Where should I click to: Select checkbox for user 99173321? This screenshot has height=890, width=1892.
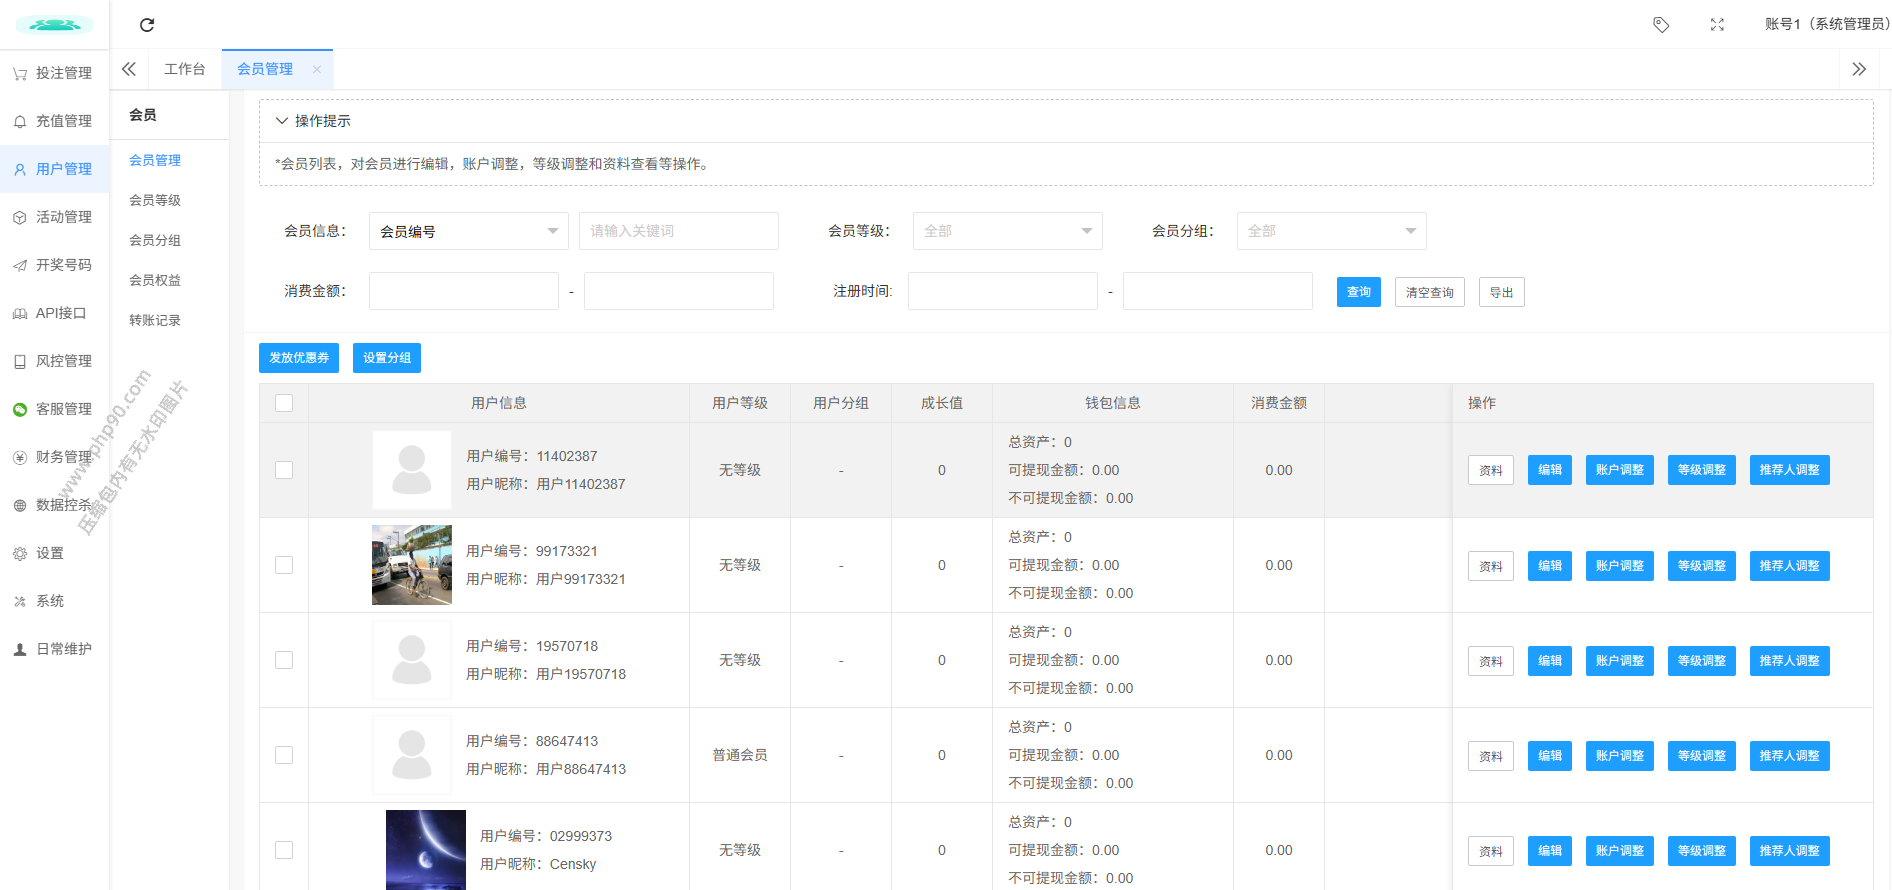284,565
